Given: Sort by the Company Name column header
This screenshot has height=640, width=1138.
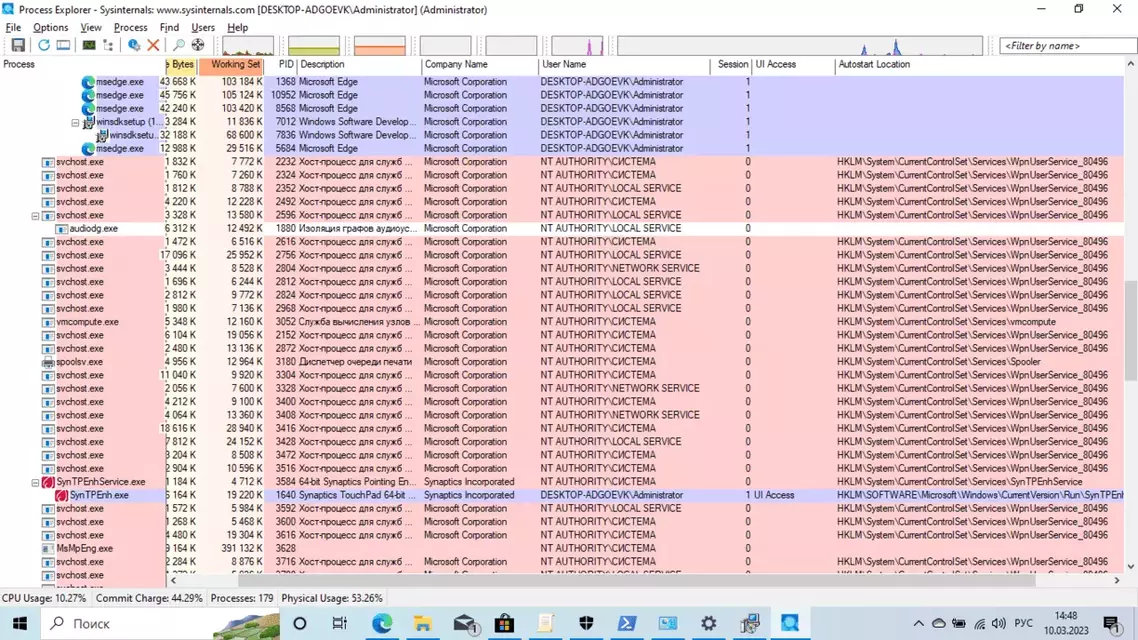Looking at the screenshot, I should click(480, 65).
